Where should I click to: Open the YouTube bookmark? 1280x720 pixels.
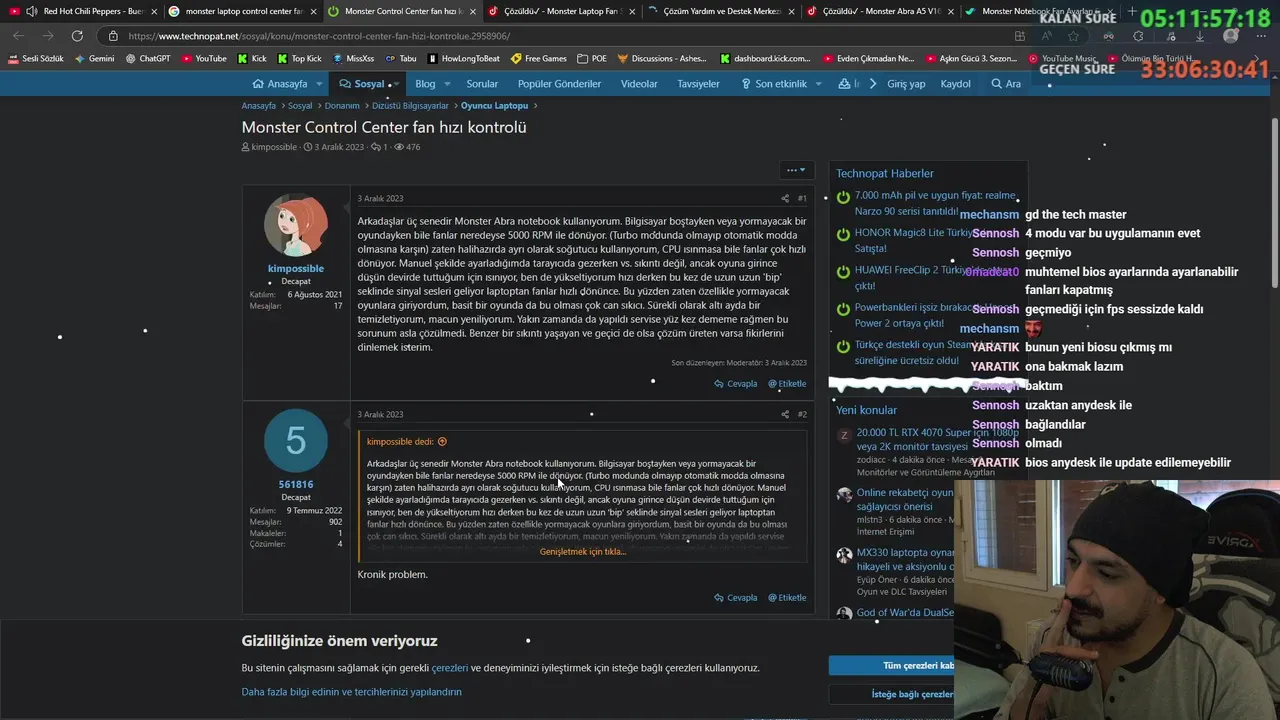coord(204,59)
